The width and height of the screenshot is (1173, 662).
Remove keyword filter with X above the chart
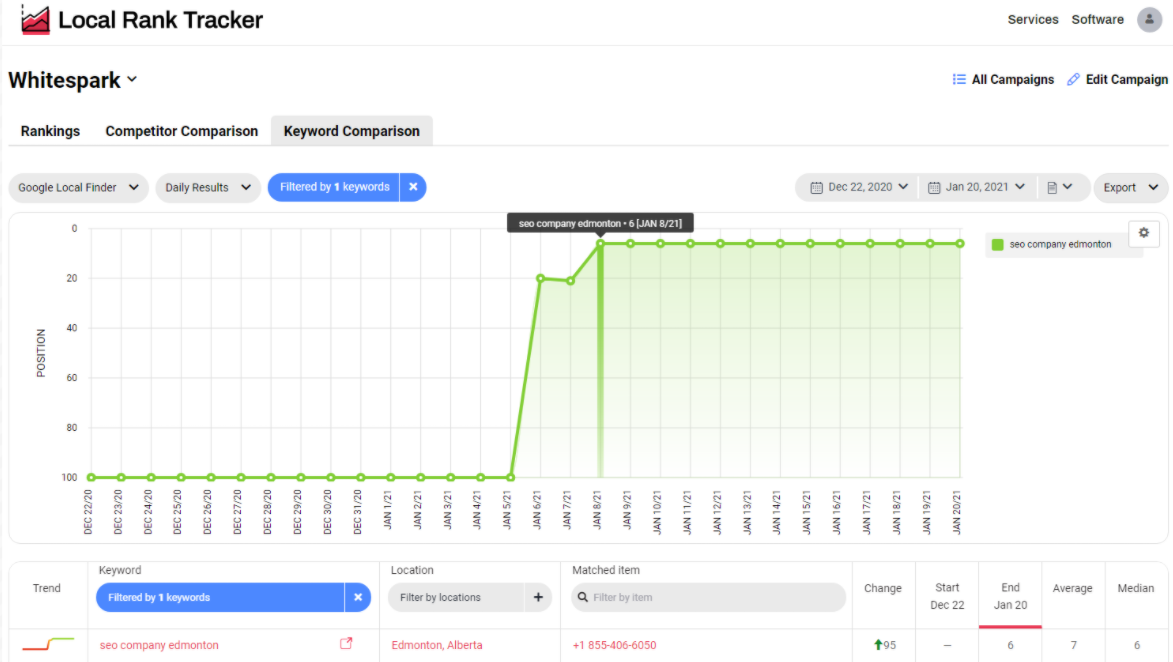(x=413, y=187)
